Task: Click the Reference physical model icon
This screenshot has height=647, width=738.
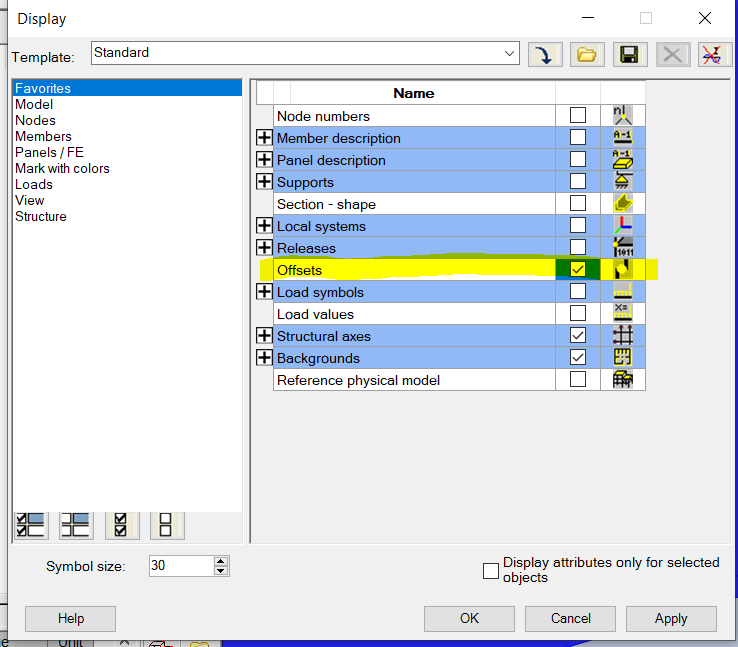Action: point(623,379)
